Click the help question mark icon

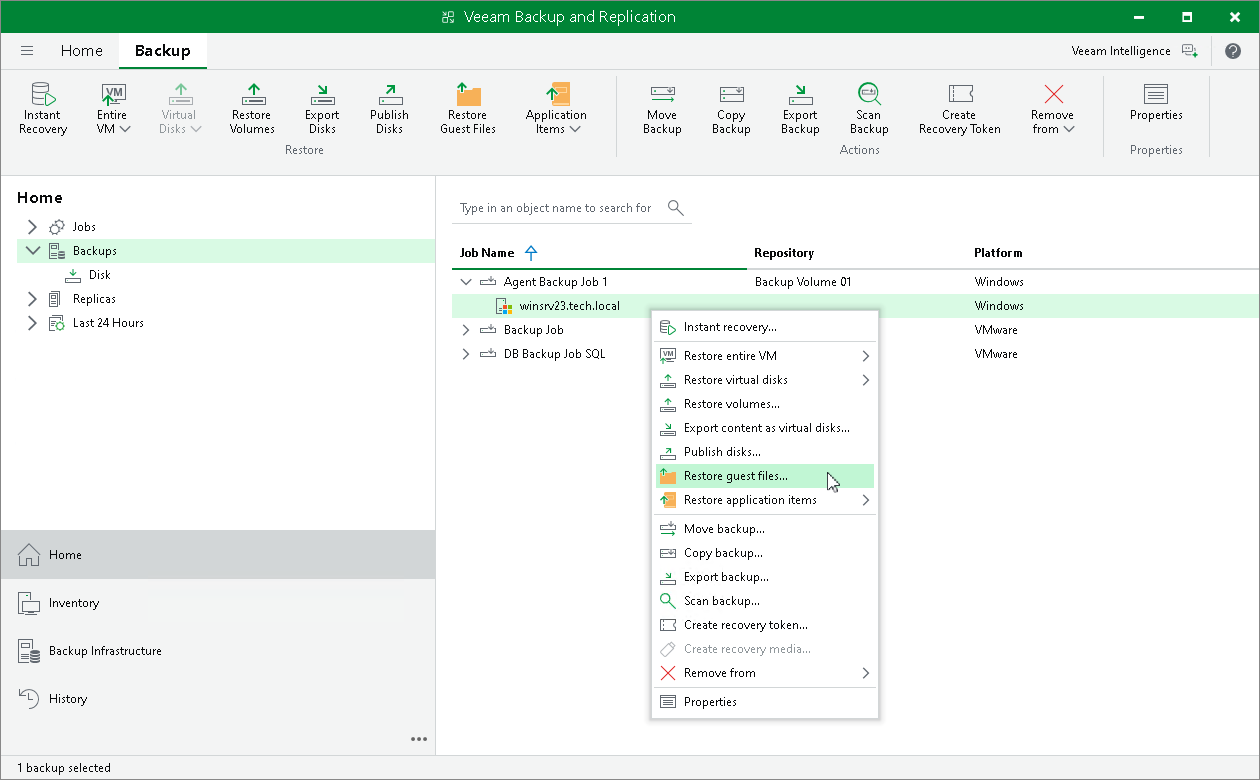click(x=1232, y=51)
